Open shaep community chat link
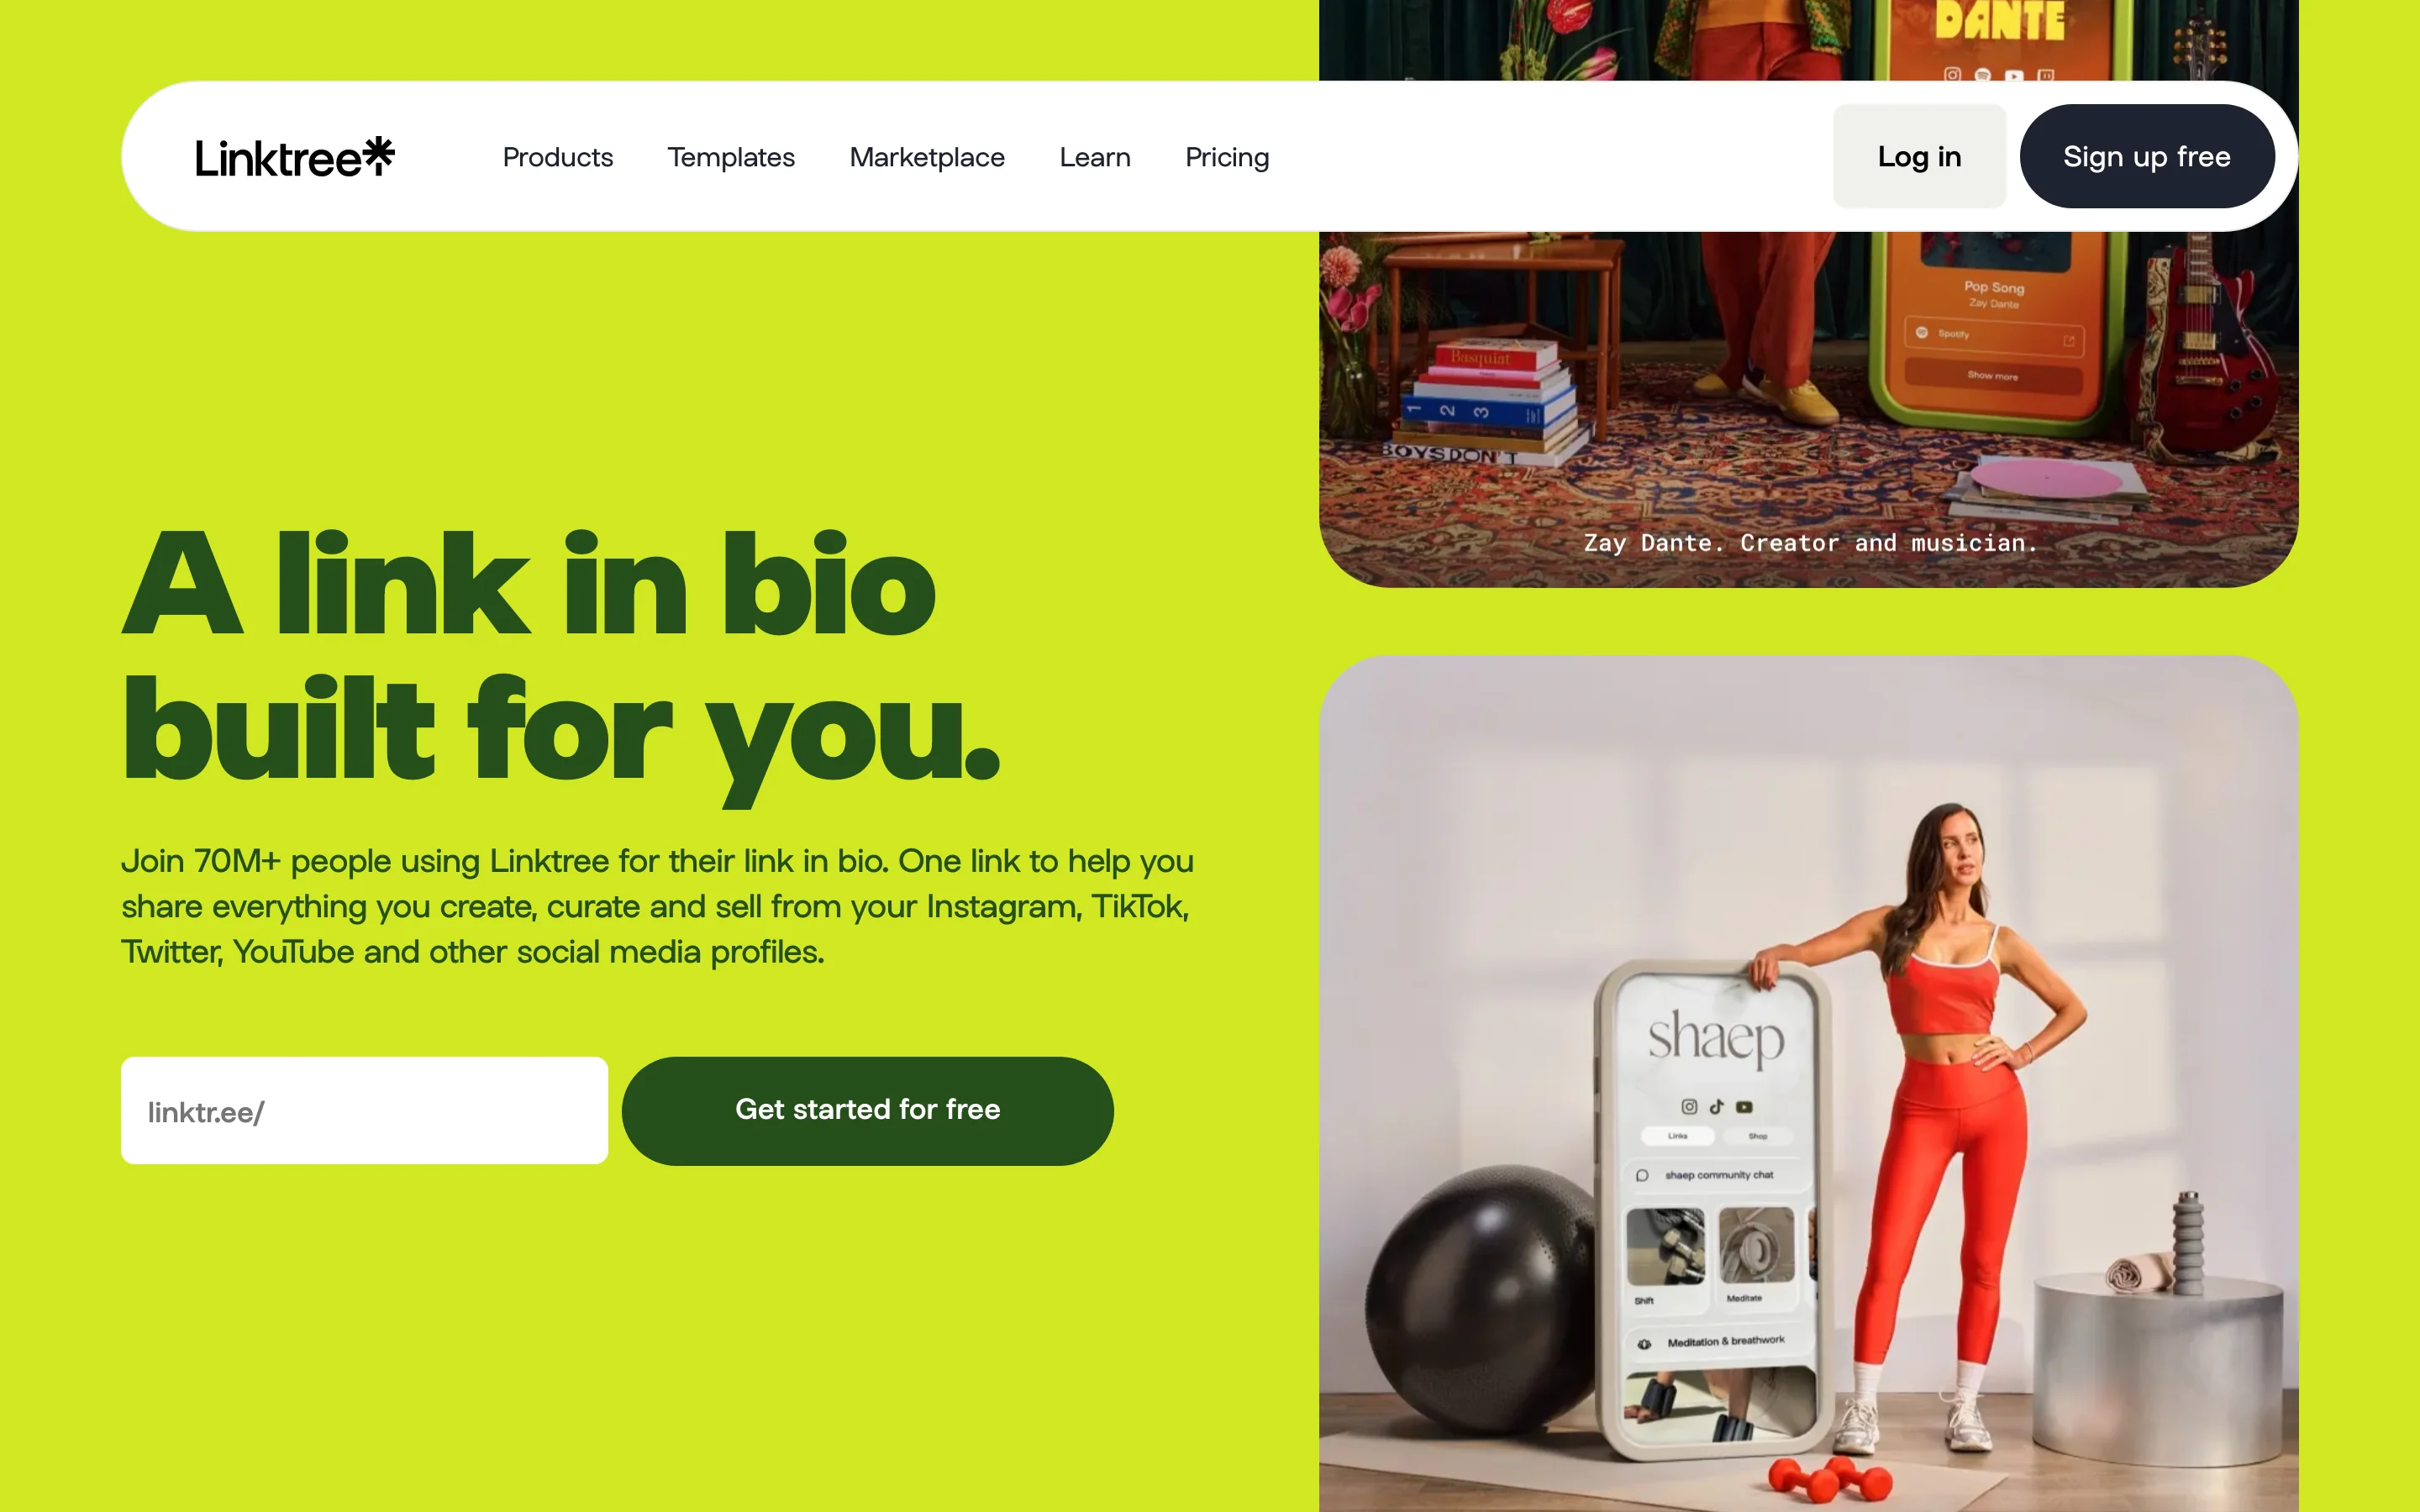The height and width of the screenshot is (1512, 2420). click(1718, 1175)
